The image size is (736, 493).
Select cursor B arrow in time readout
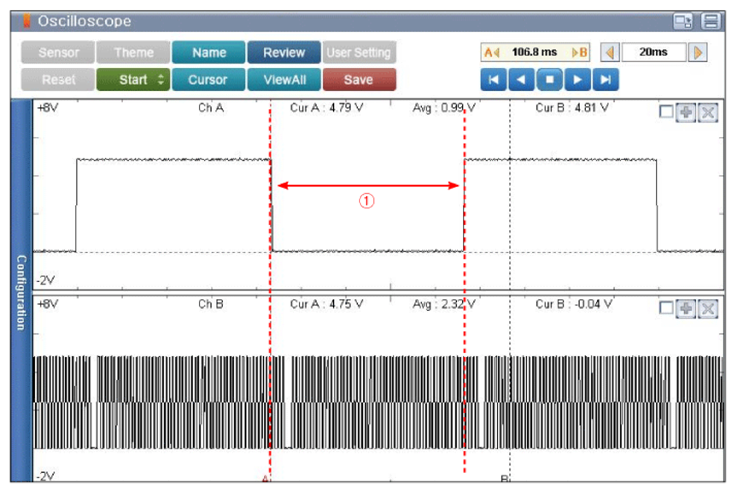click(x=580, y=52)
